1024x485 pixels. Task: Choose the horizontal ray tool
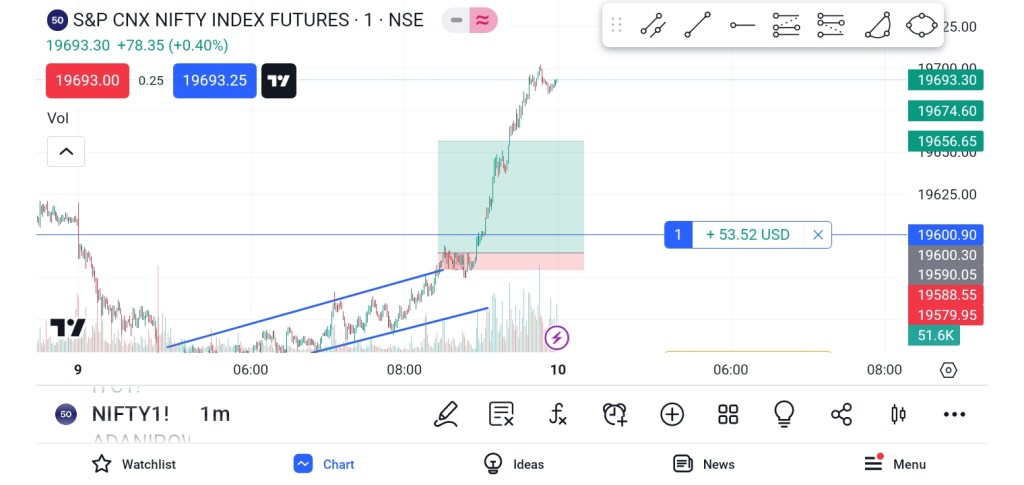coord(742,25)
